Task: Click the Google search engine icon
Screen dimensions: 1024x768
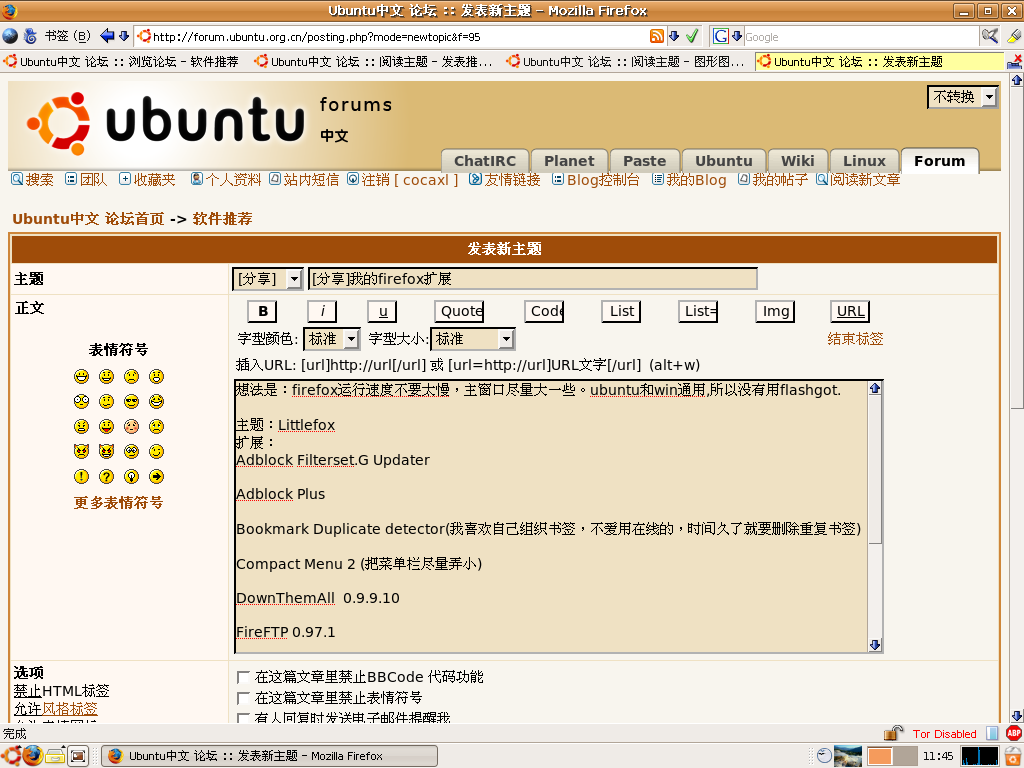Action: (x=720, y=36)
